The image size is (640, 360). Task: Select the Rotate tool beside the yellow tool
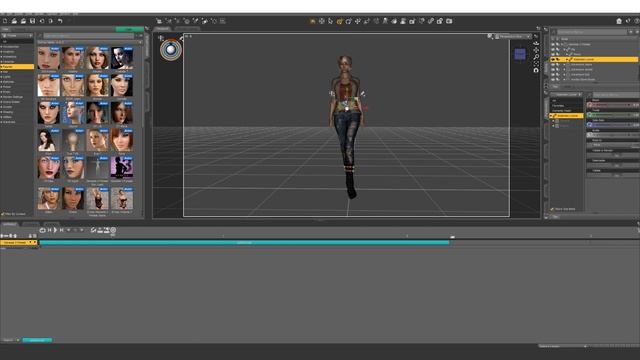click(349, 21)
